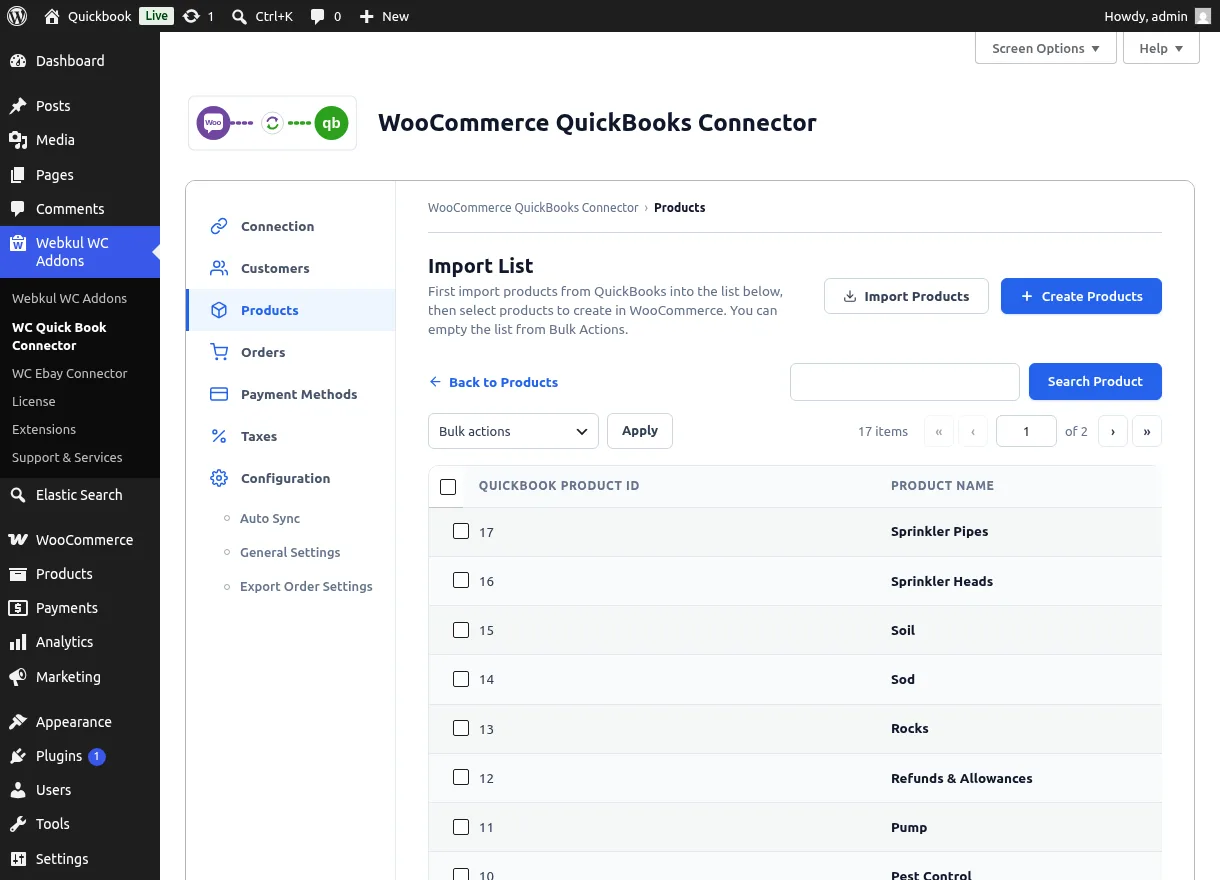Click the WooCommerce QuickBooks Connector breadcrumb

pyautogui.click(x=533, y=208)
